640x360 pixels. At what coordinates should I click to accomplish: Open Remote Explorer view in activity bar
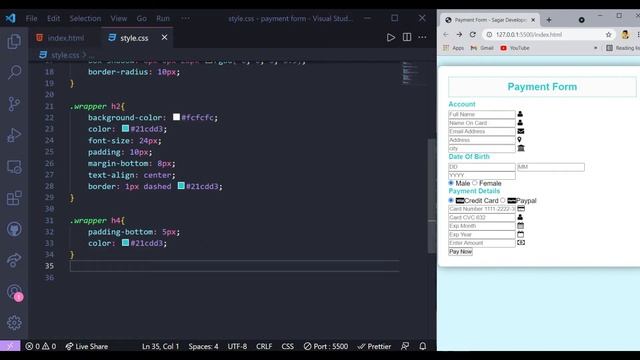tap(14, 167)
